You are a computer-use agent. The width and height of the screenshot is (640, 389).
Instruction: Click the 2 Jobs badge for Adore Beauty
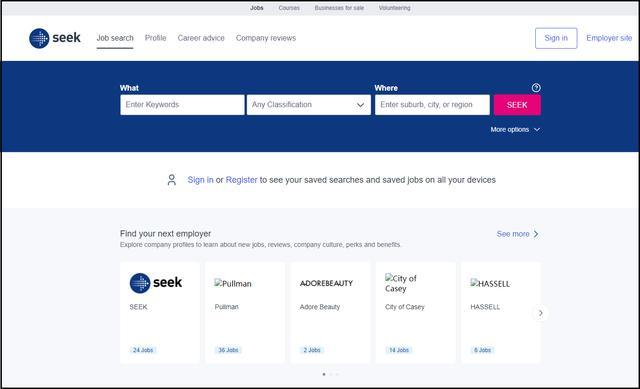(312, 350)
